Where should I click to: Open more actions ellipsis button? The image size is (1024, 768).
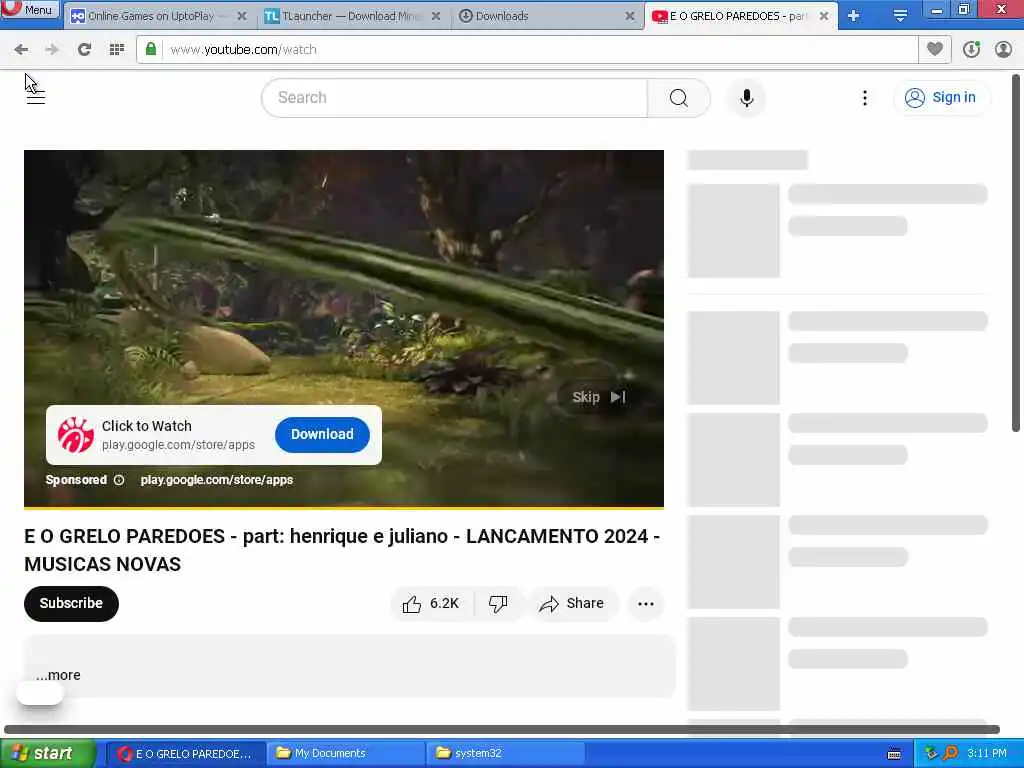[646, 604]
